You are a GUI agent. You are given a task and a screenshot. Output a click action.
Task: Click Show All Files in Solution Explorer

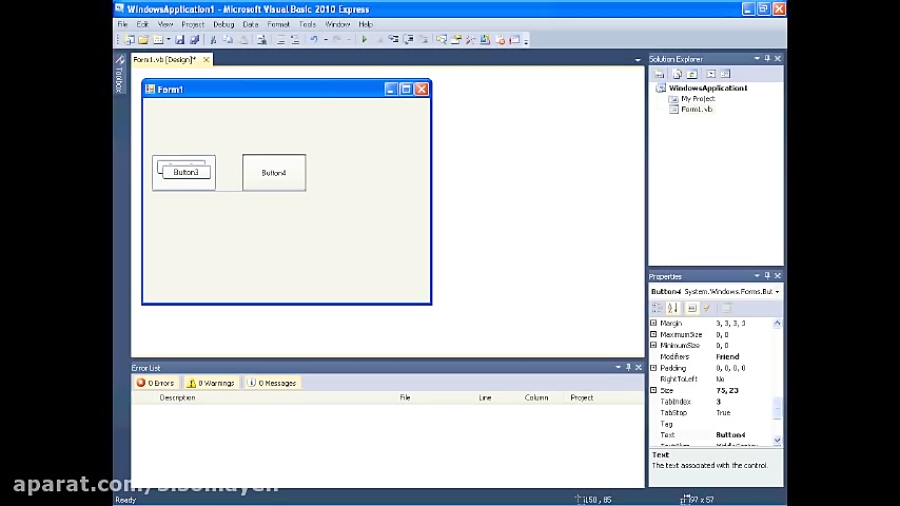(x=677, y=74)
